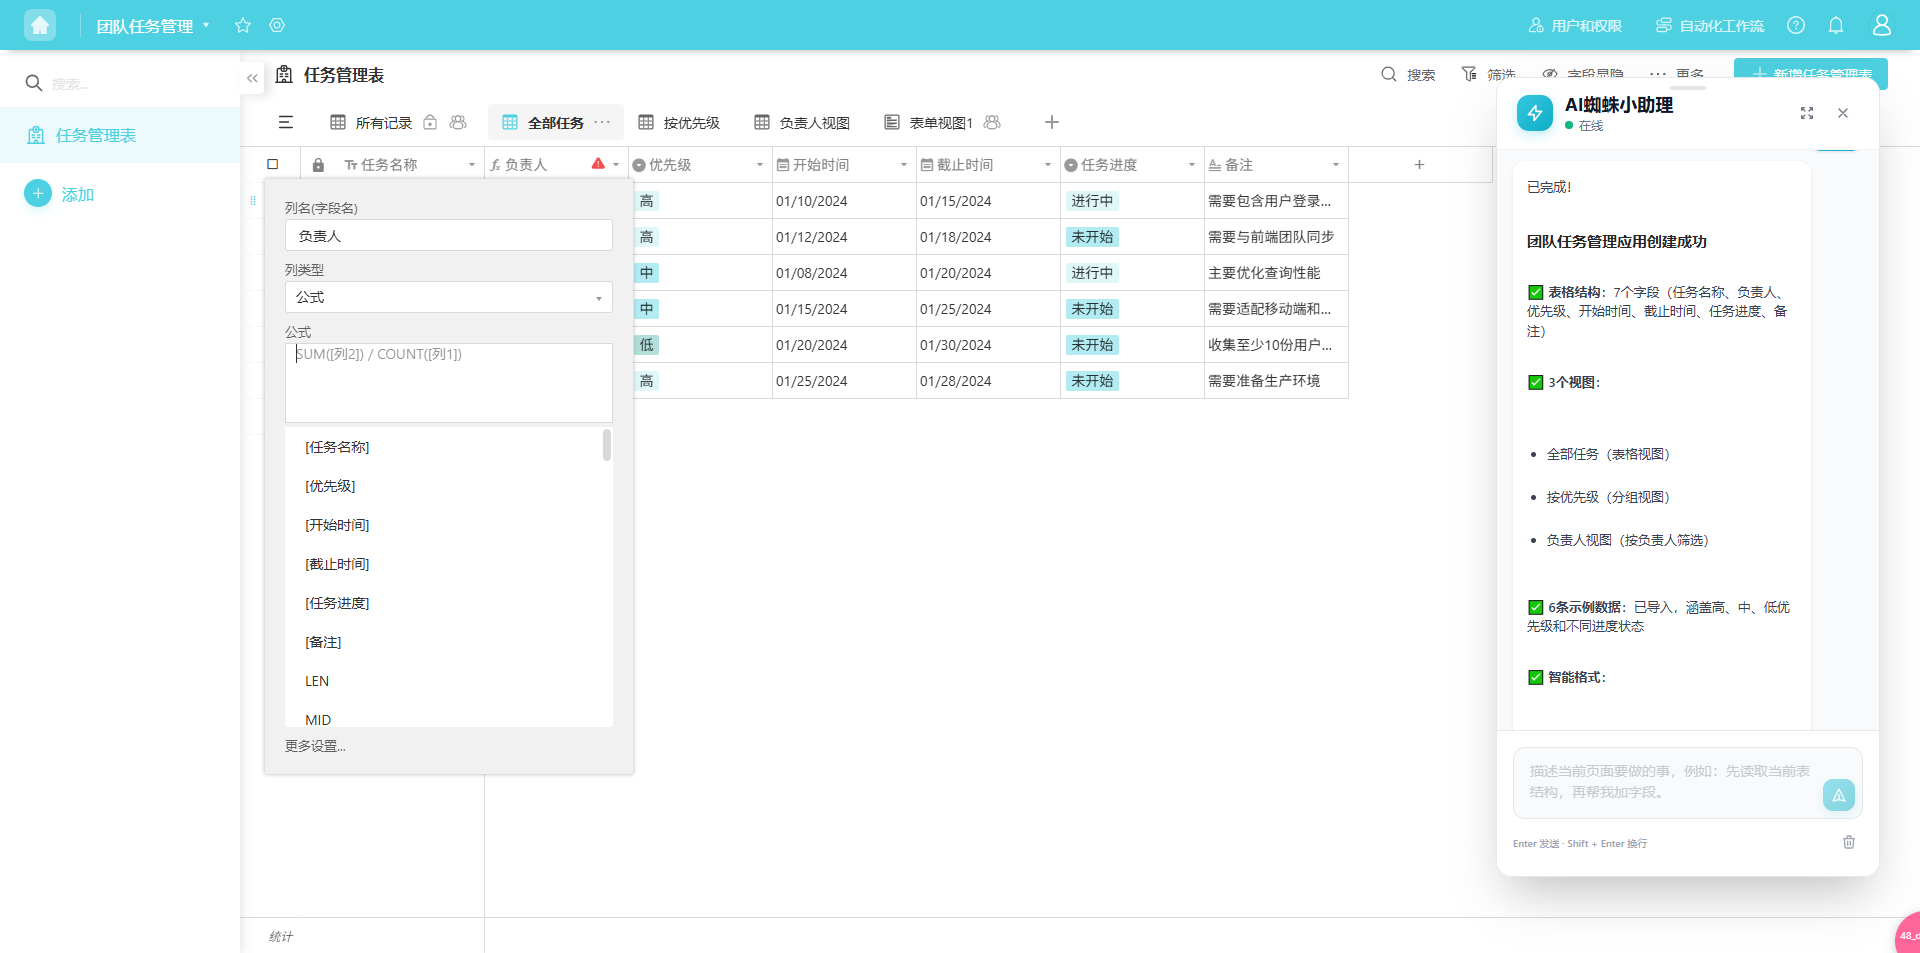Viewport: 1920px width, 953px height.
Task: Click 低 priority tag
Action: pyautogui.click(x=647, y=345)
